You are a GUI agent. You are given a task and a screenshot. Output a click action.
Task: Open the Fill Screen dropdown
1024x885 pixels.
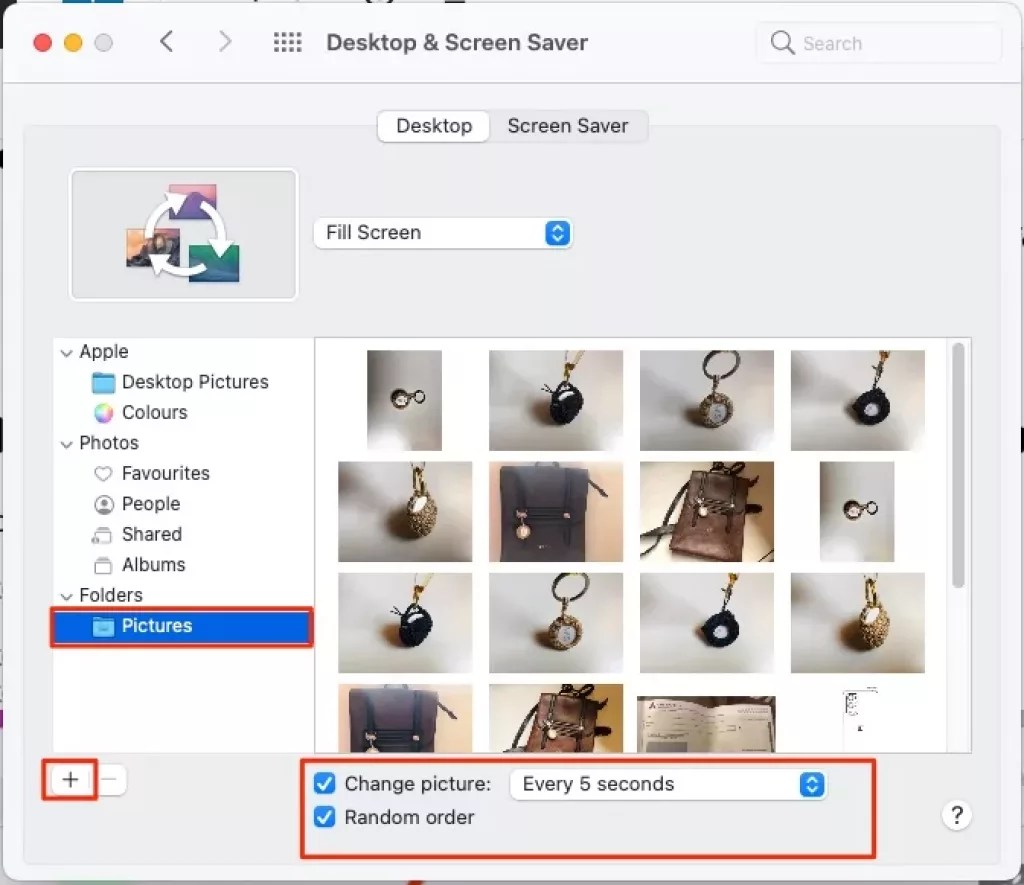coord(443,232)
